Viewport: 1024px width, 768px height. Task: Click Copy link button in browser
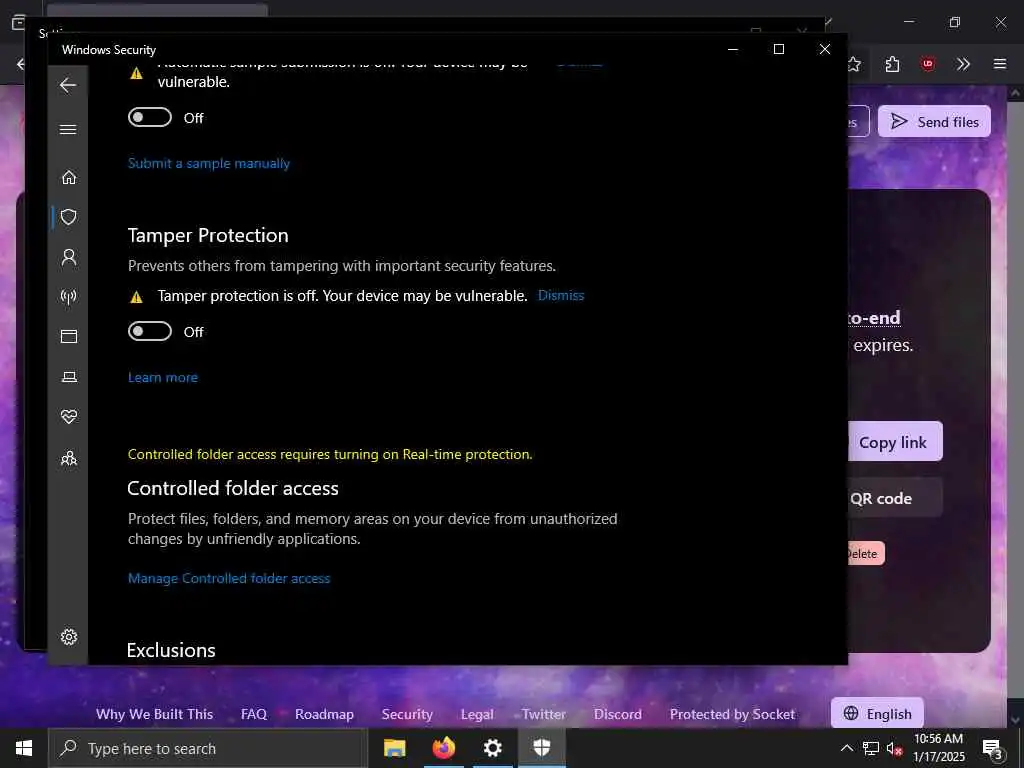(x=895, y=441)
